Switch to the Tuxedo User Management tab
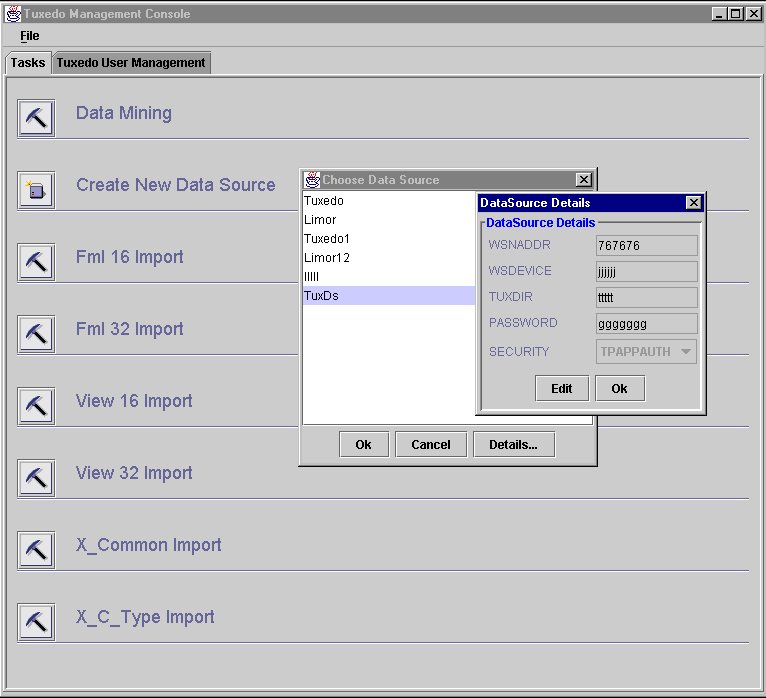The height and width of the screenshot is (698, 766). point(131,63)
